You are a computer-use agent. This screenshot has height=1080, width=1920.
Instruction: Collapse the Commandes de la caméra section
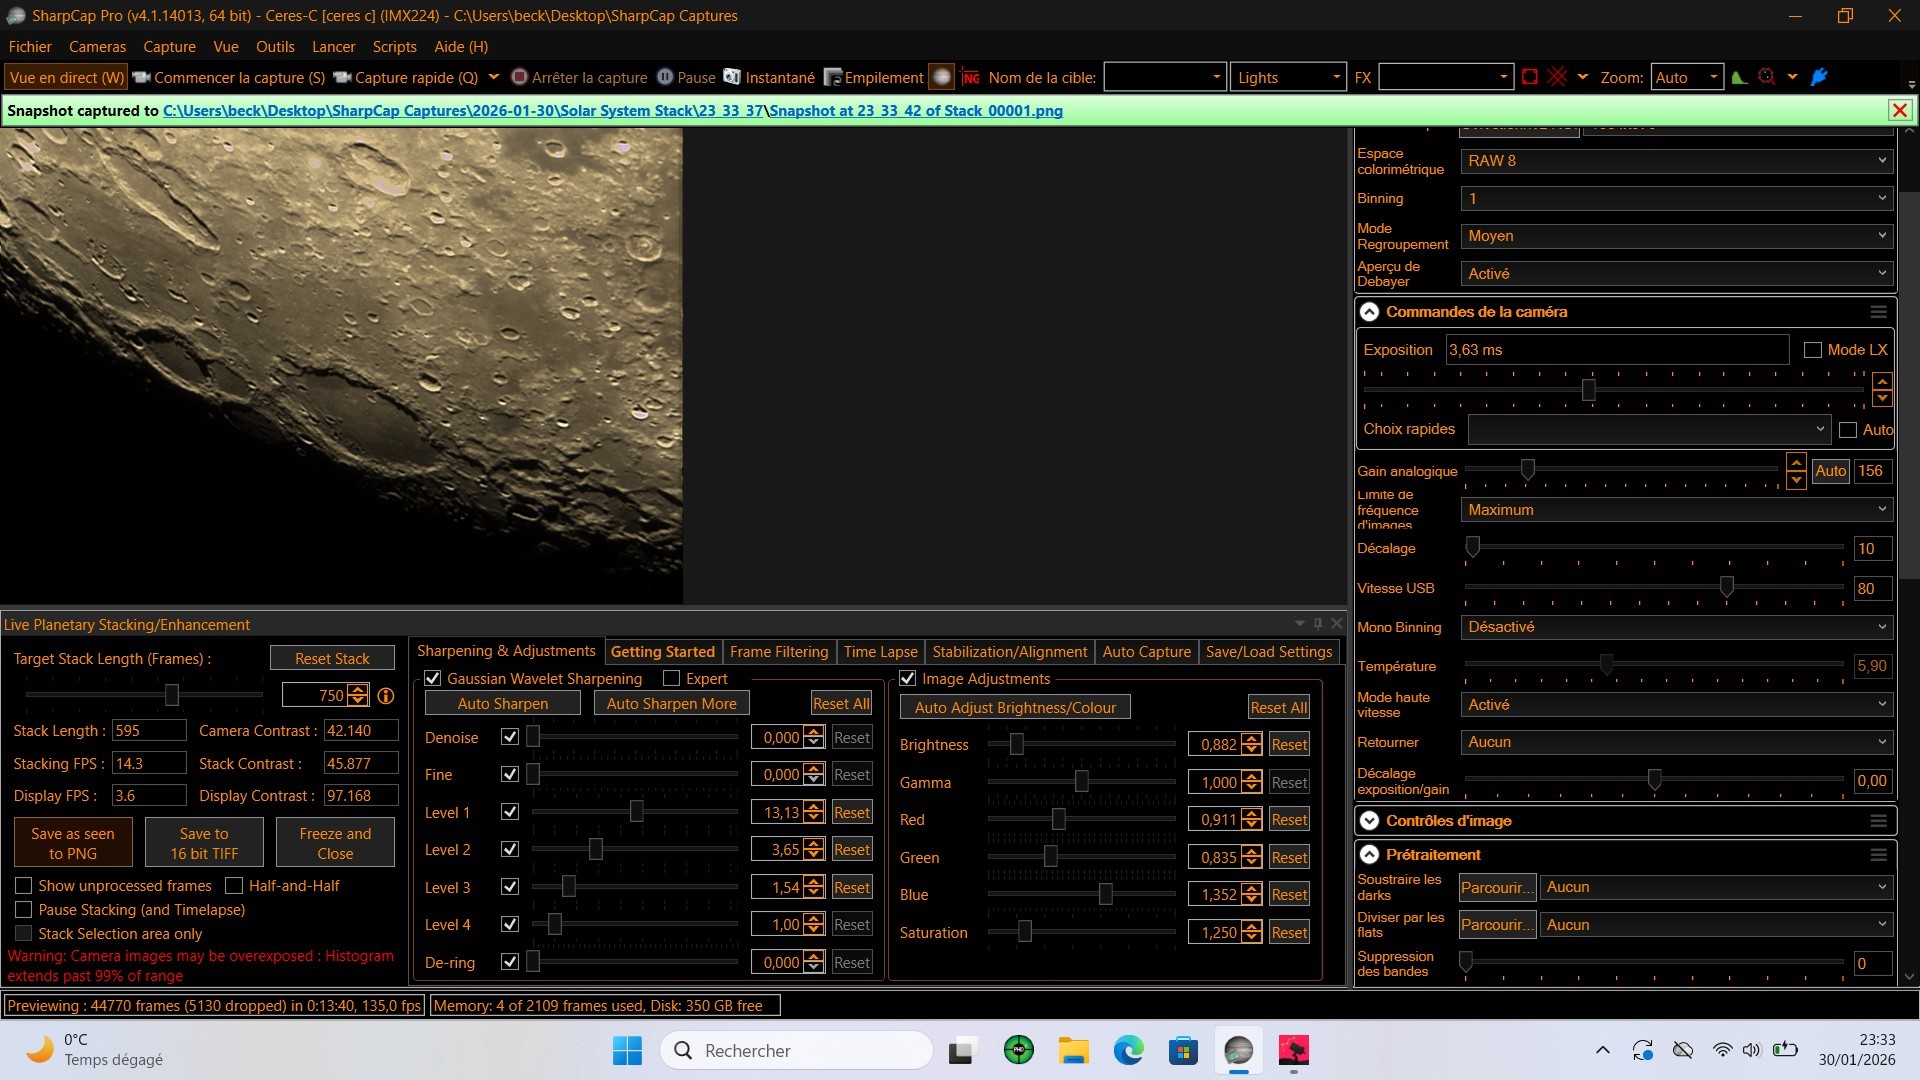[x=1369, y=312]
